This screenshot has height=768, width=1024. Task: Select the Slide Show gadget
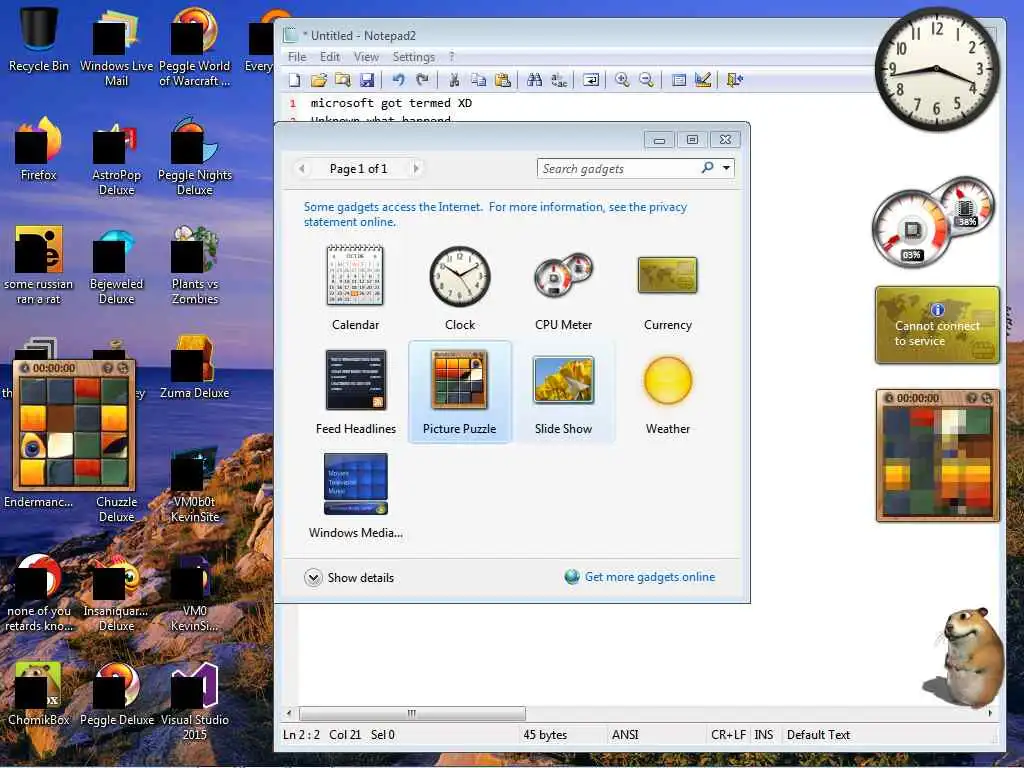[x=564, y=392]
